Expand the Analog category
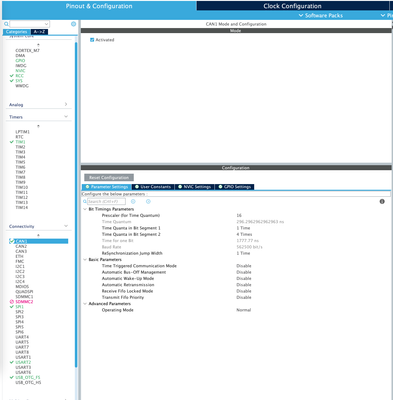This screenshot has height=400, width=393. tap(66, 104)
